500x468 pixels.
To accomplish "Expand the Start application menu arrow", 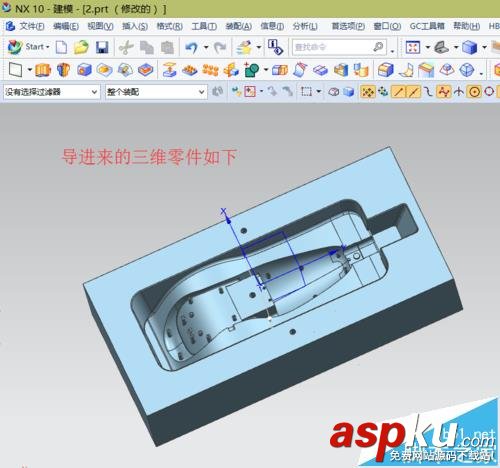I will click(x=47, y=47).
